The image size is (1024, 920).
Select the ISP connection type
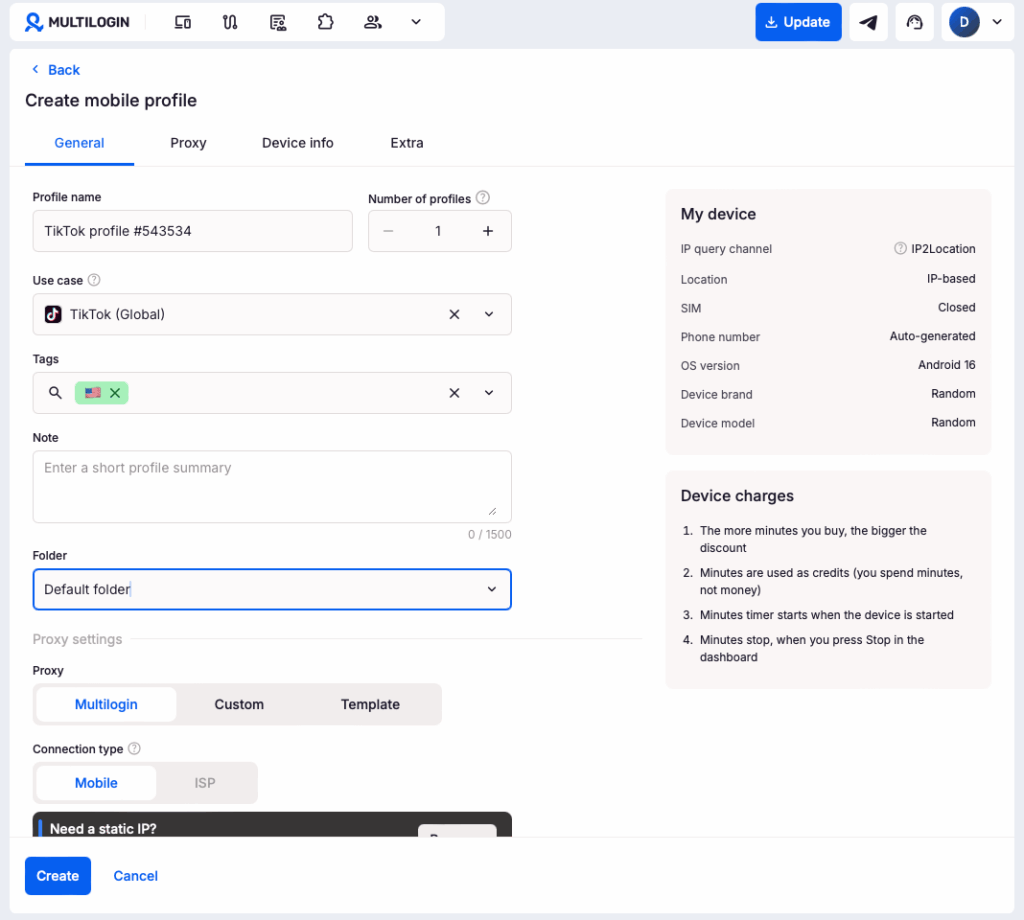pyautogui.click(x=204, y=783)
